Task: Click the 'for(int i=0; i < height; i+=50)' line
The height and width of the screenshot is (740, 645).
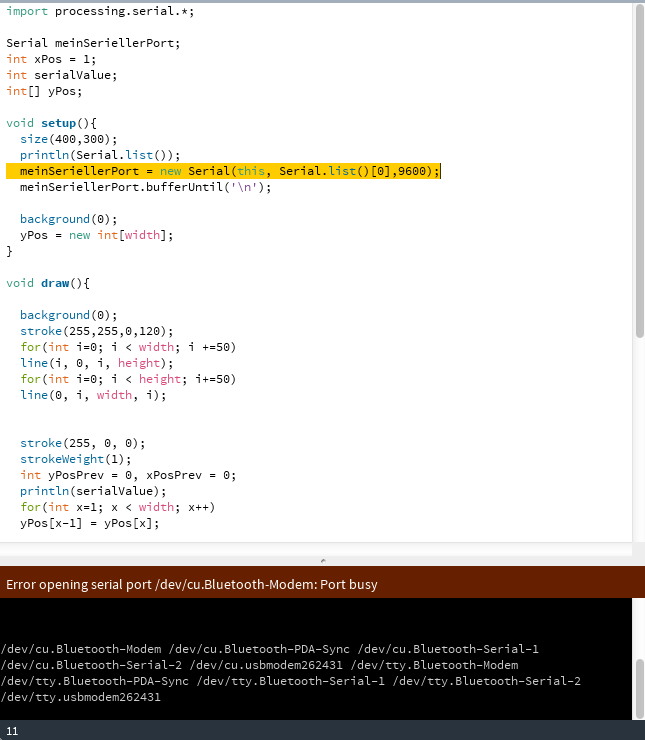Action: point(128,379)
